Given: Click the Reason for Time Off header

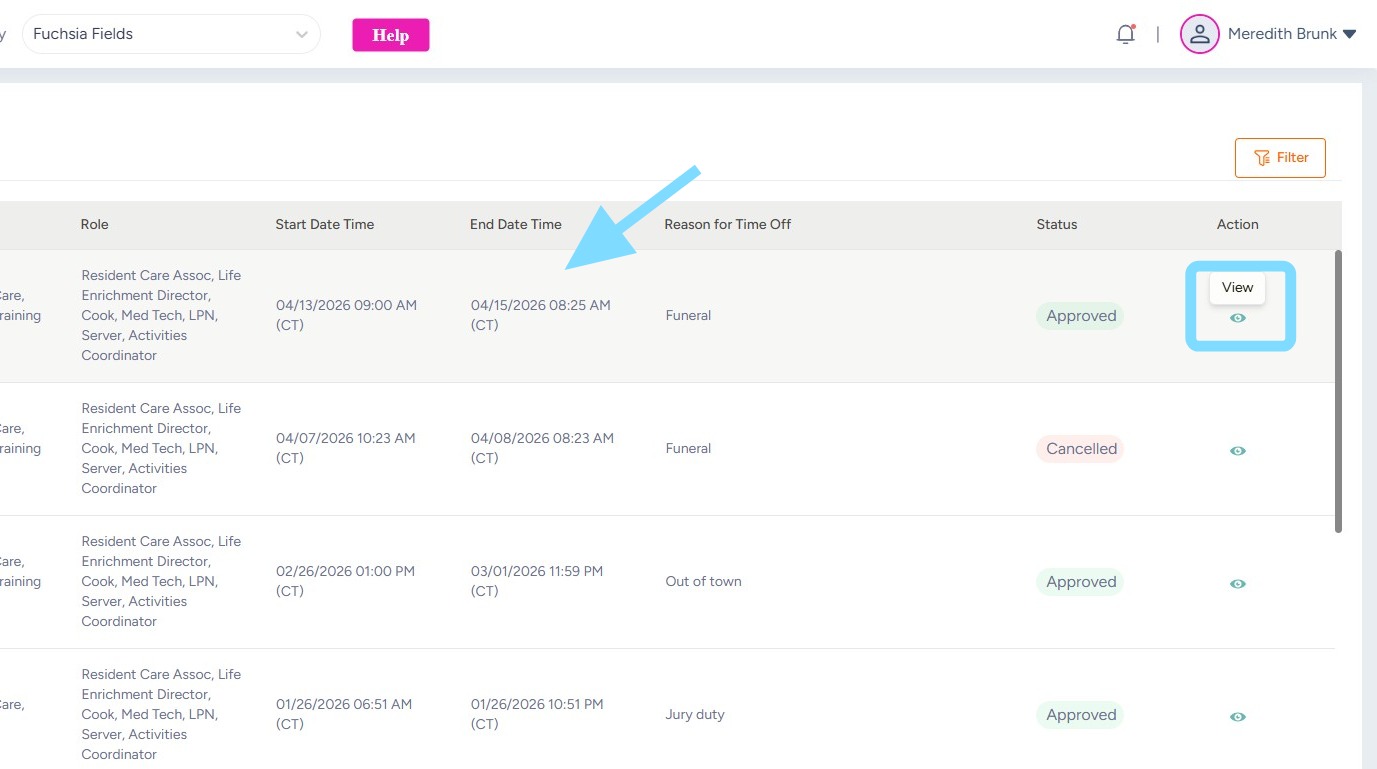Looking at the screenshot, I should click(x=728, y=225).
